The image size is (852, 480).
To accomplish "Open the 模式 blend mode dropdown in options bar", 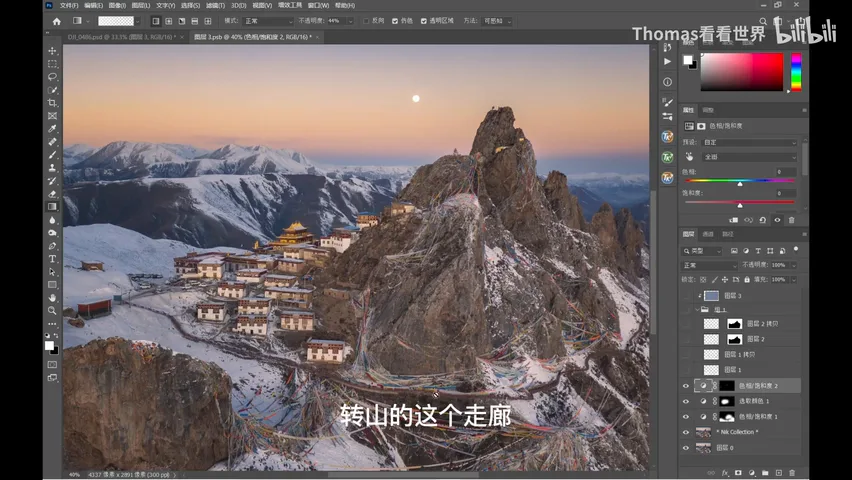I will [268, 21].
